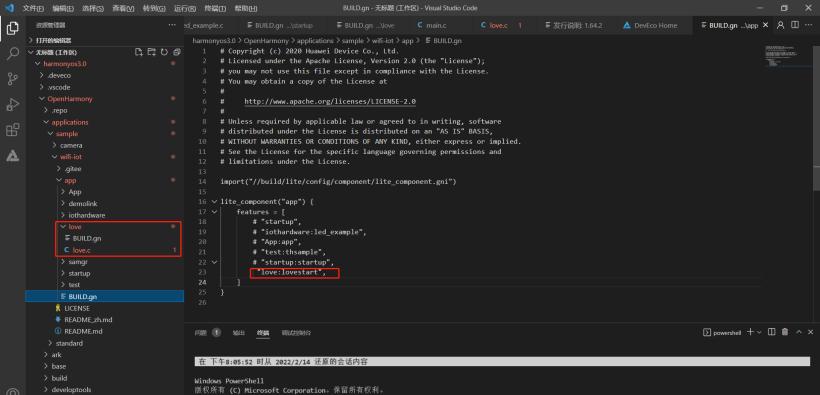This screenshot has width=820, height=395.
Task: Open the View menu
Action: (x=123, y=8)
